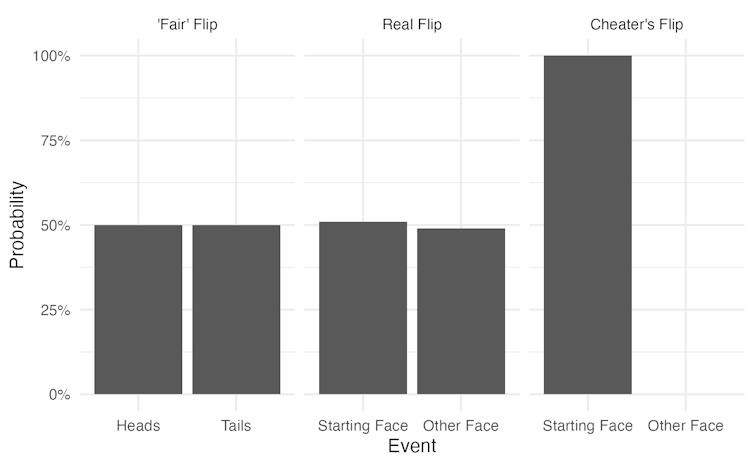The height and width of the screenshot is (466, 754).
Task: Click the Heads x-axis label
Action: (138, 426)
